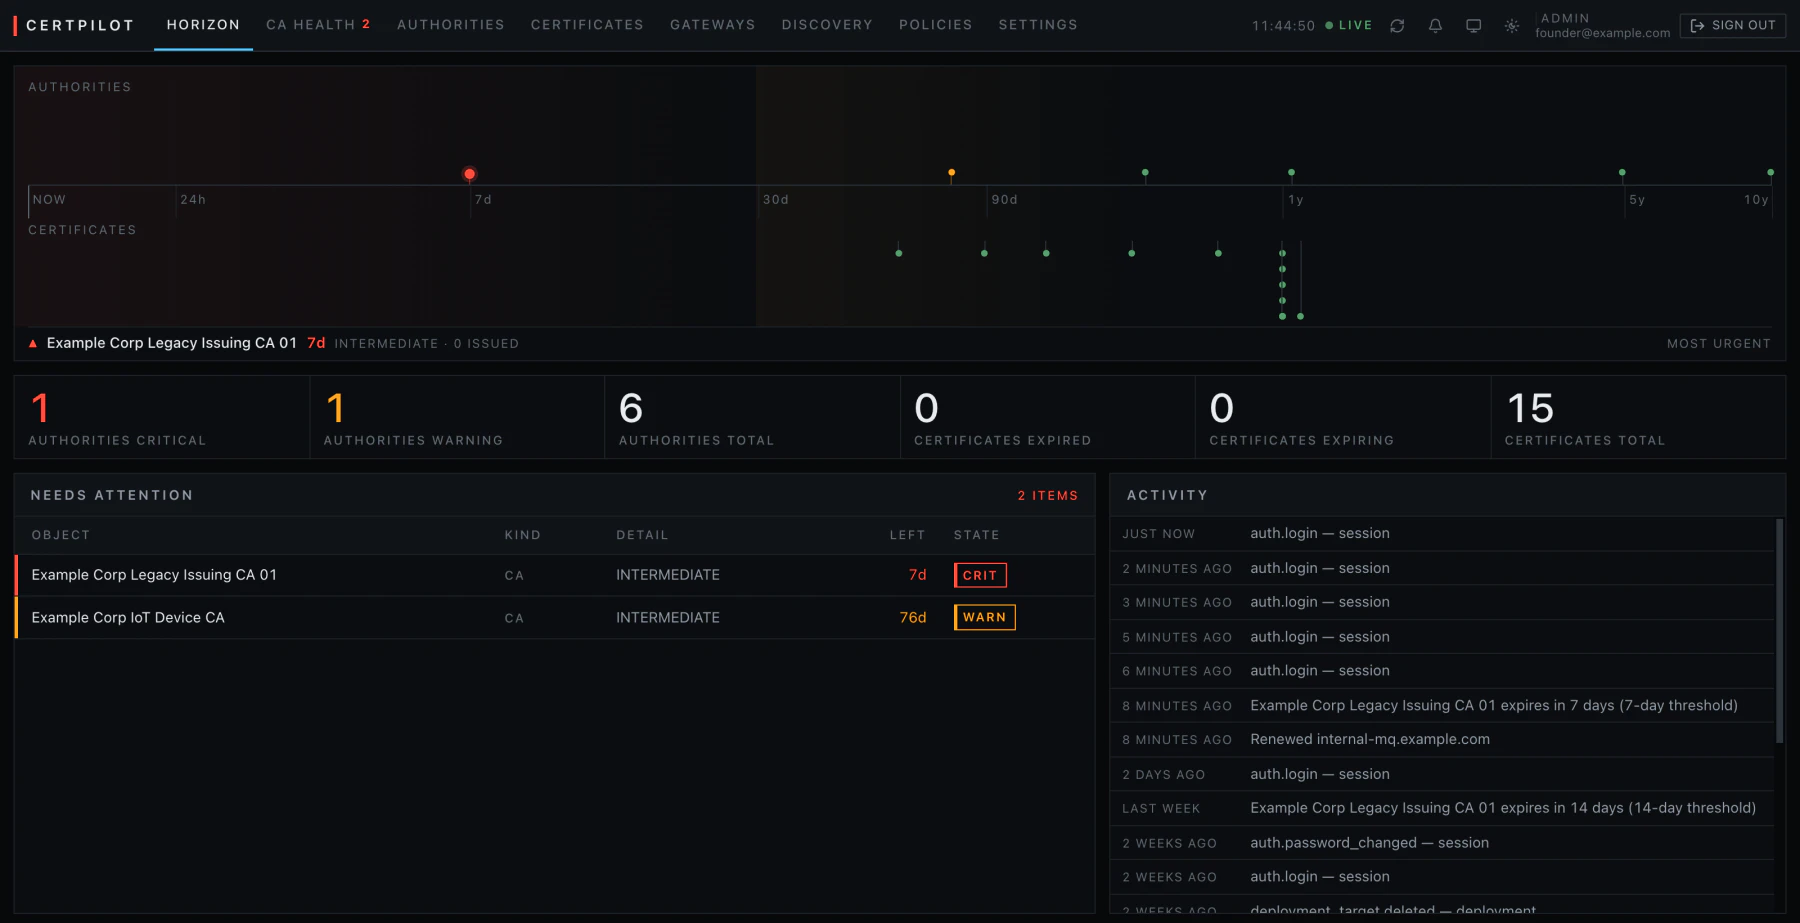Click the OBJECT column header

point(61,535)
